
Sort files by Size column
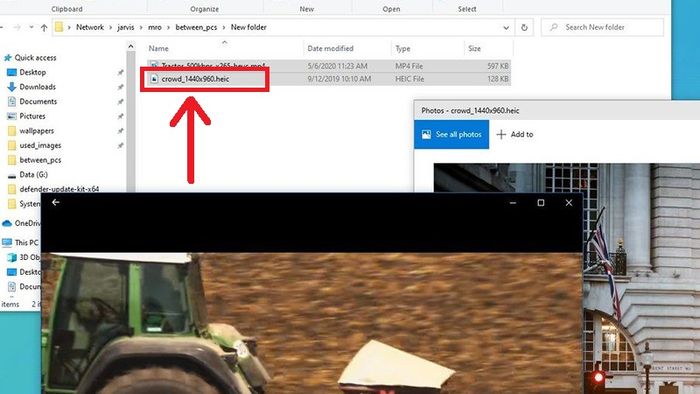click(x=488, y=48)
